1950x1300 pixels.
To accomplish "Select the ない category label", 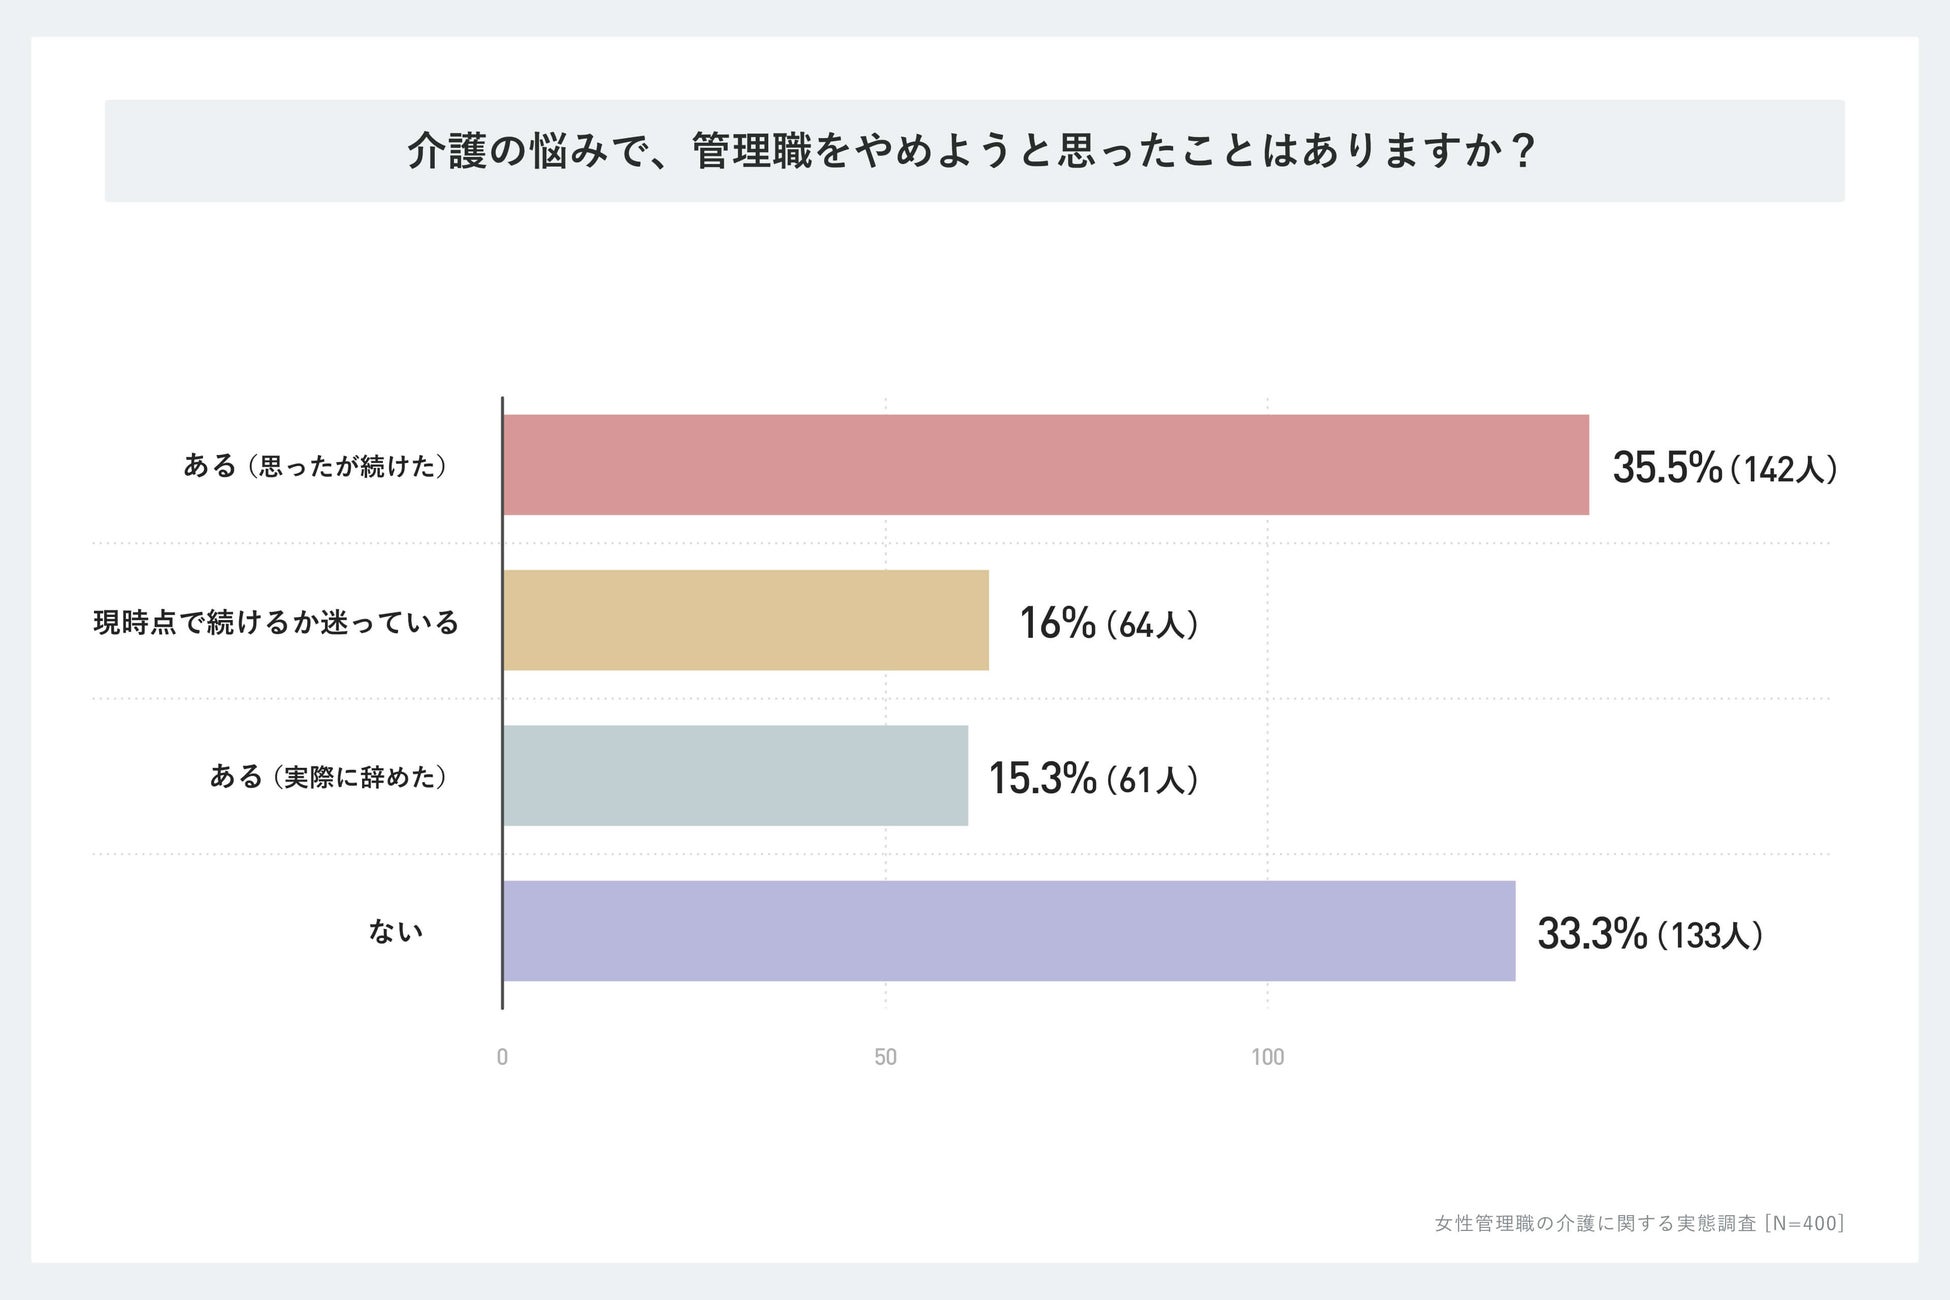I will (x=396, y=932).
